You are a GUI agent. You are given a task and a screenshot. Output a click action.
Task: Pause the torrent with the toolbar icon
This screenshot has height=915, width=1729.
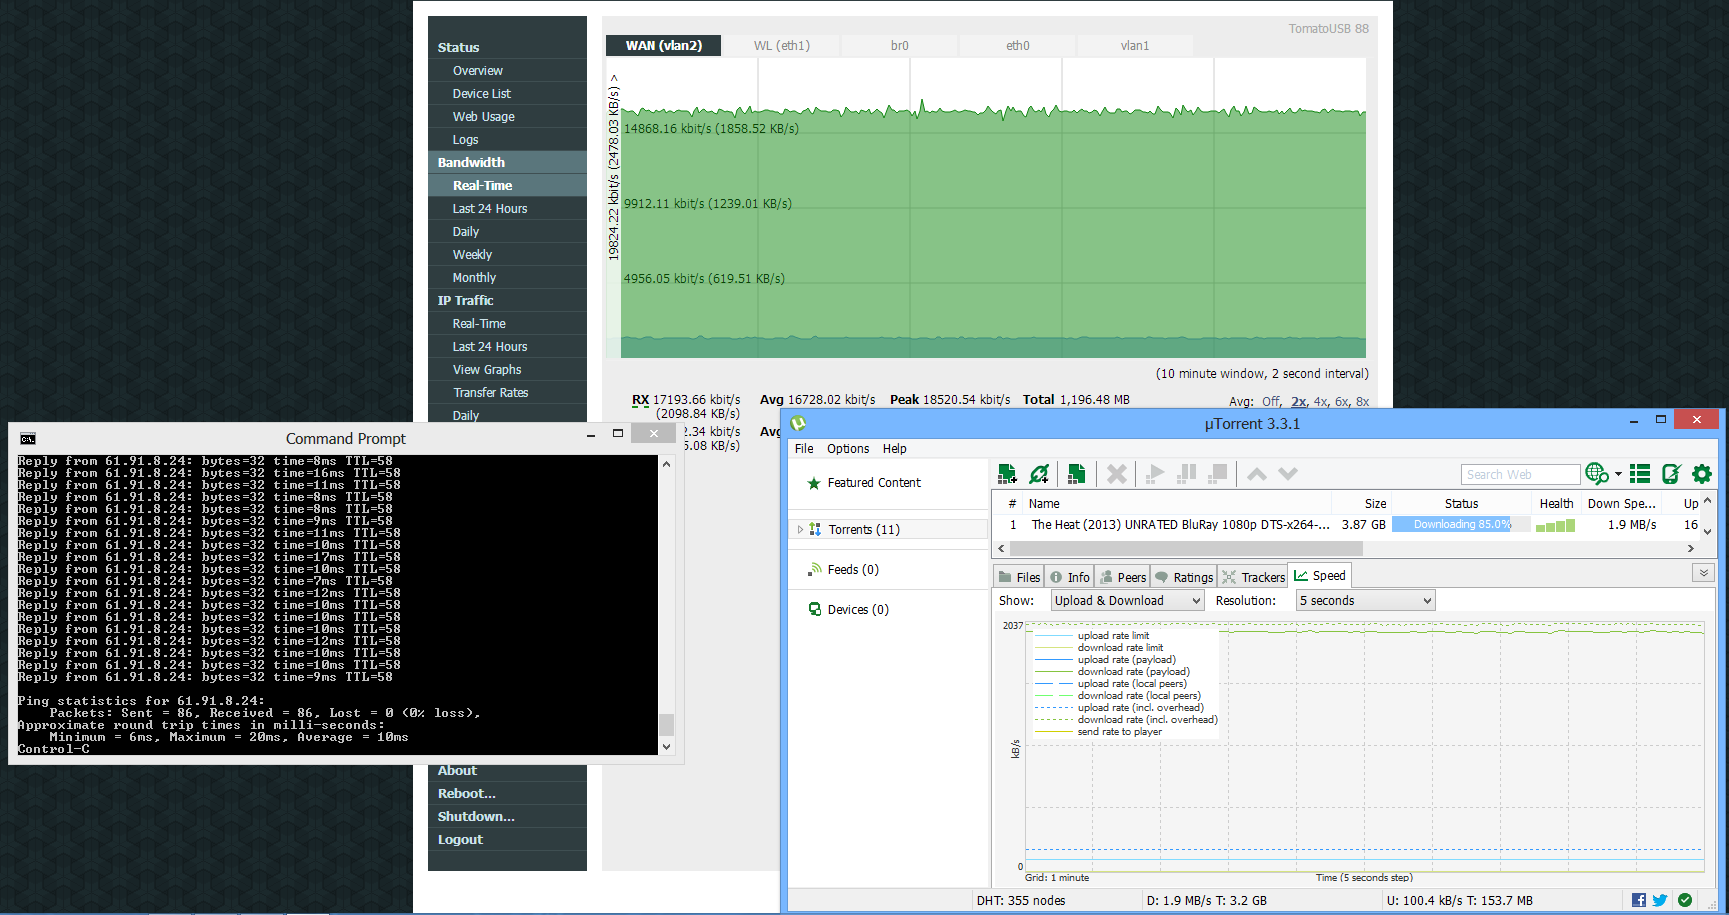(x=1187, y=474)
